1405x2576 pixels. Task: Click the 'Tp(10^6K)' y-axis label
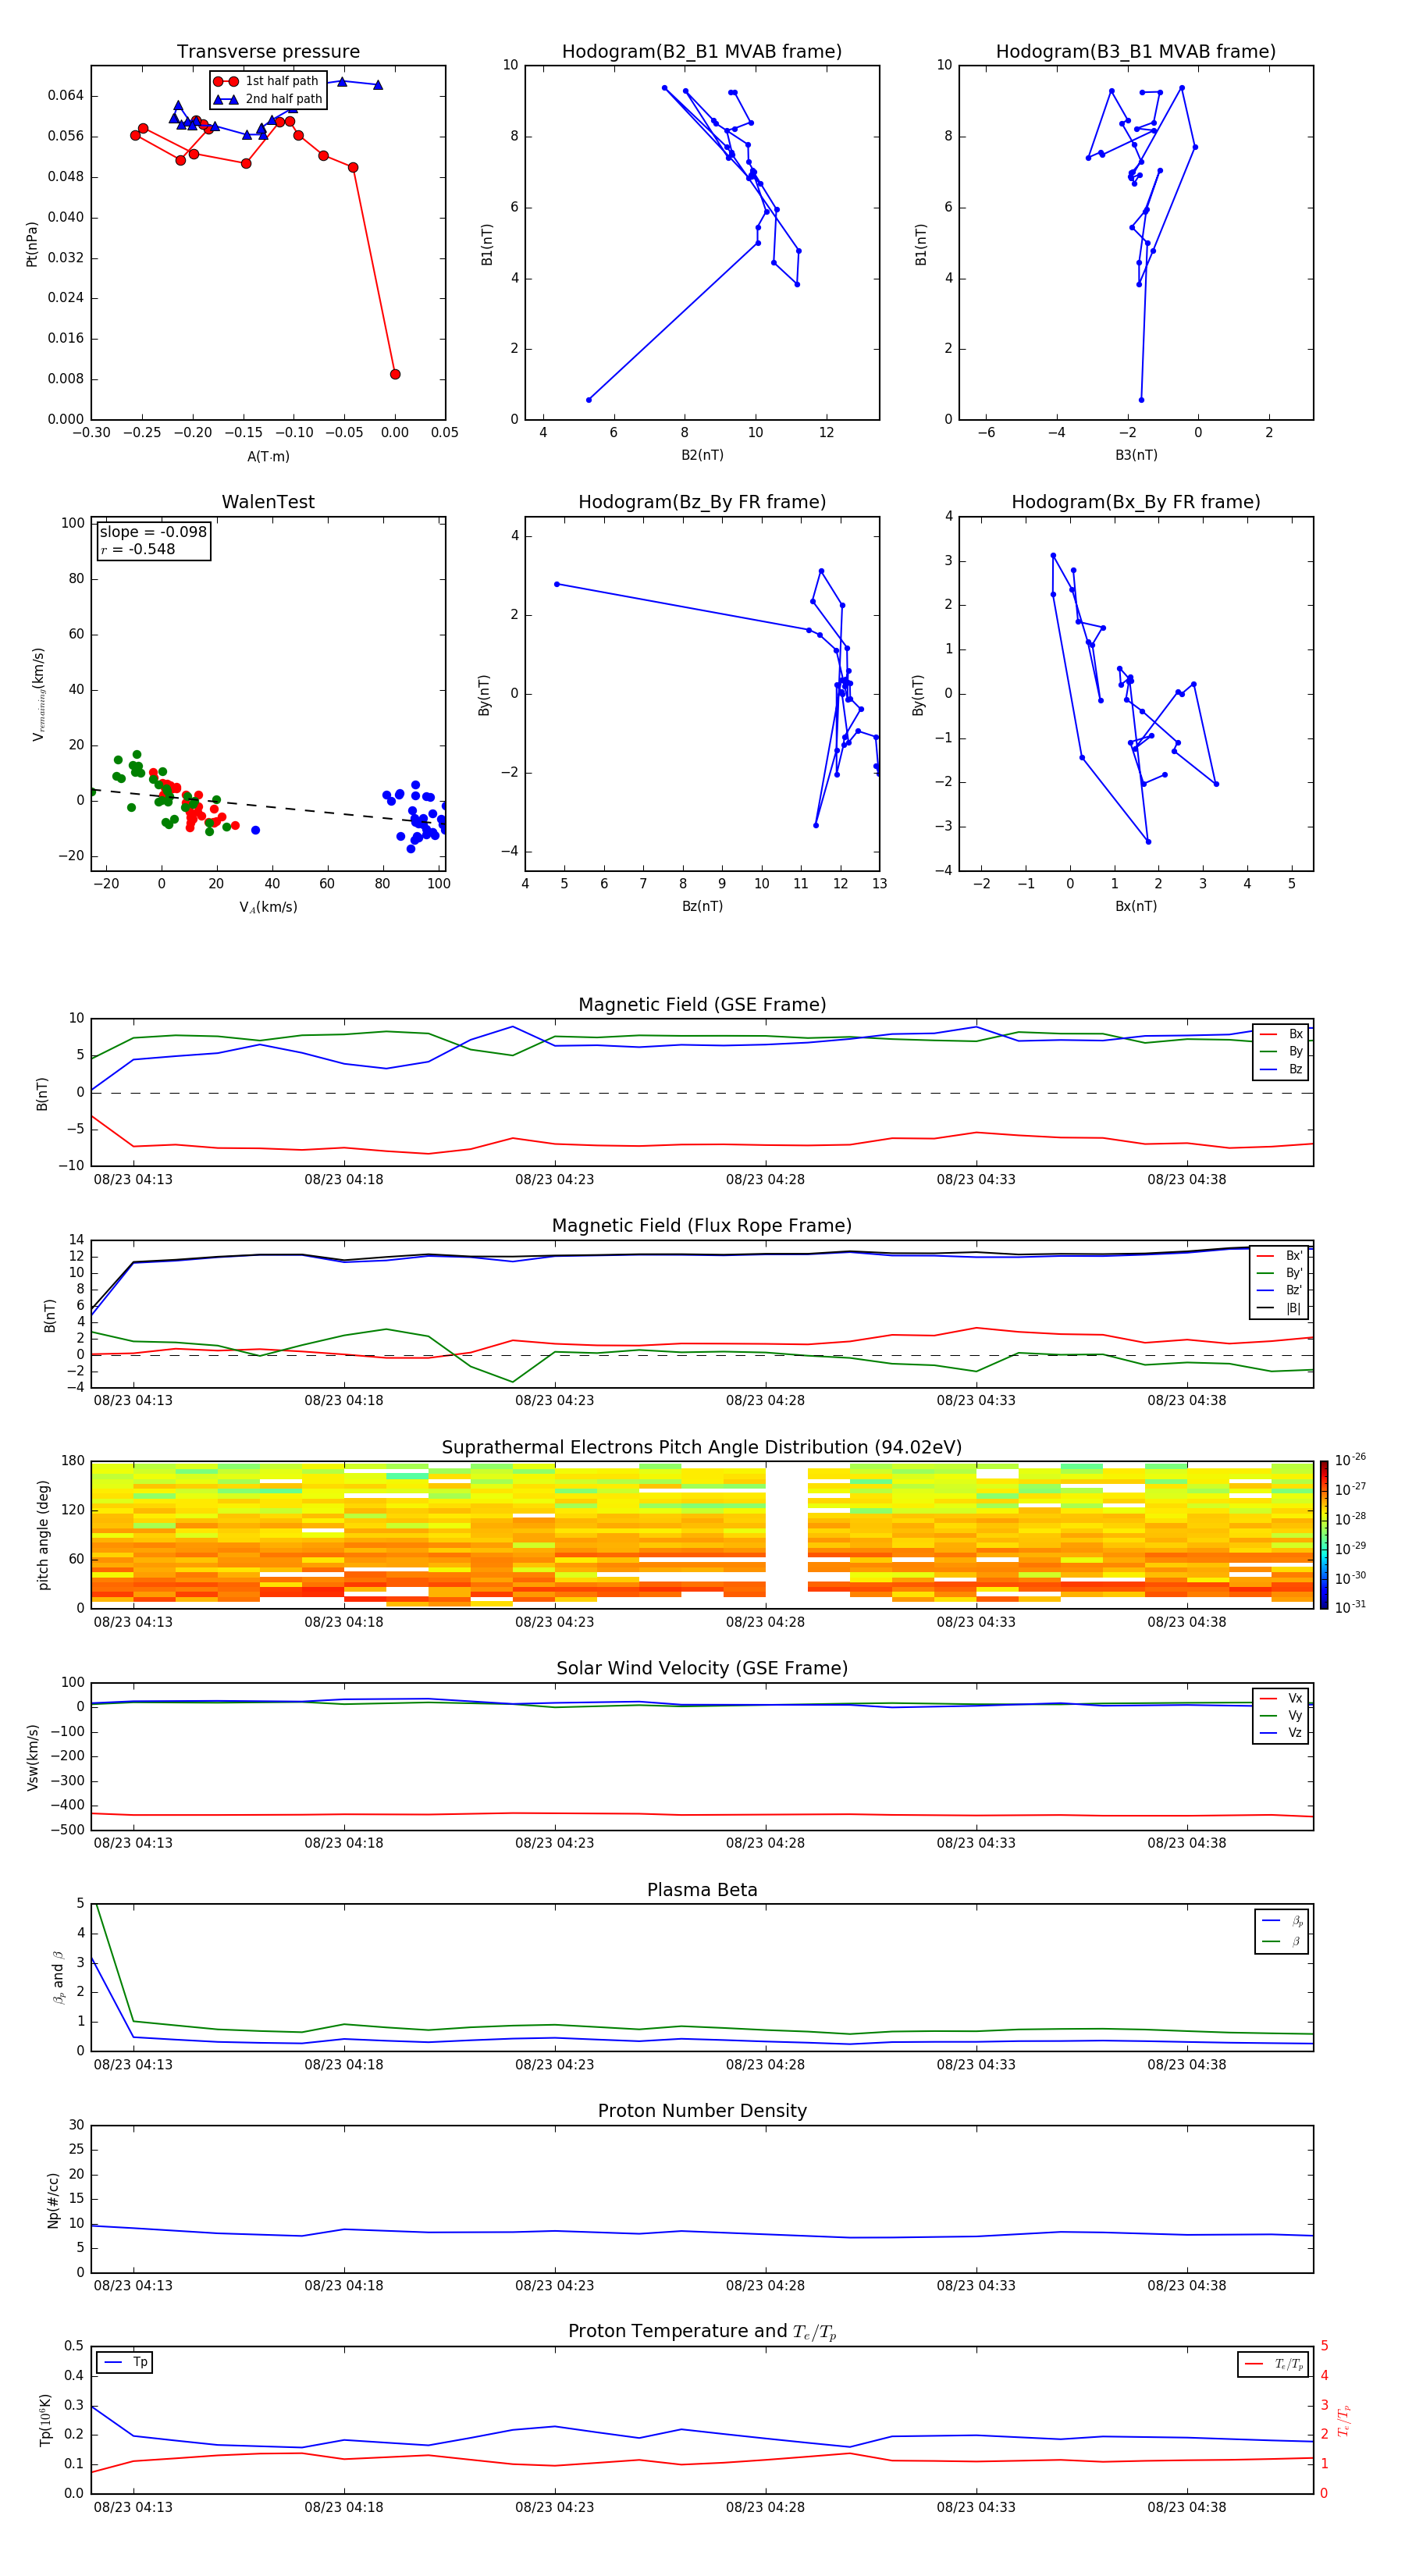point(45,2420)
